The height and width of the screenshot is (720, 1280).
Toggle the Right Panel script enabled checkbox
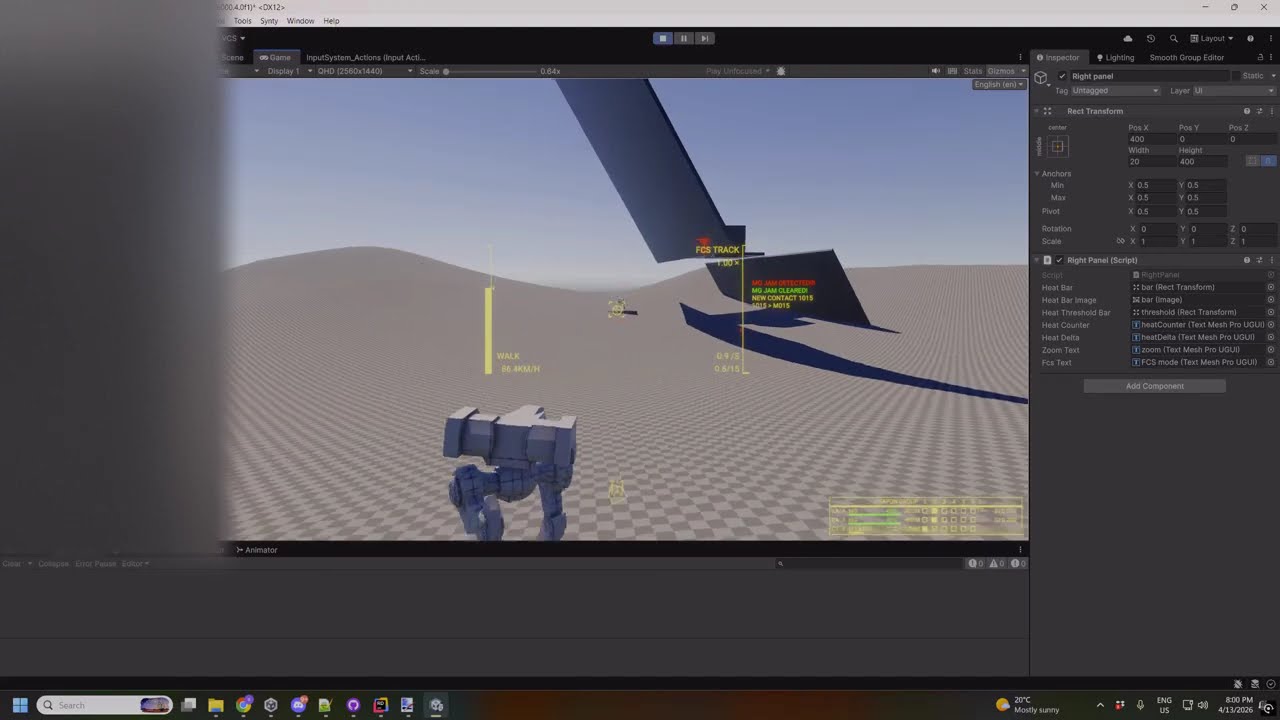point(1059,260)
